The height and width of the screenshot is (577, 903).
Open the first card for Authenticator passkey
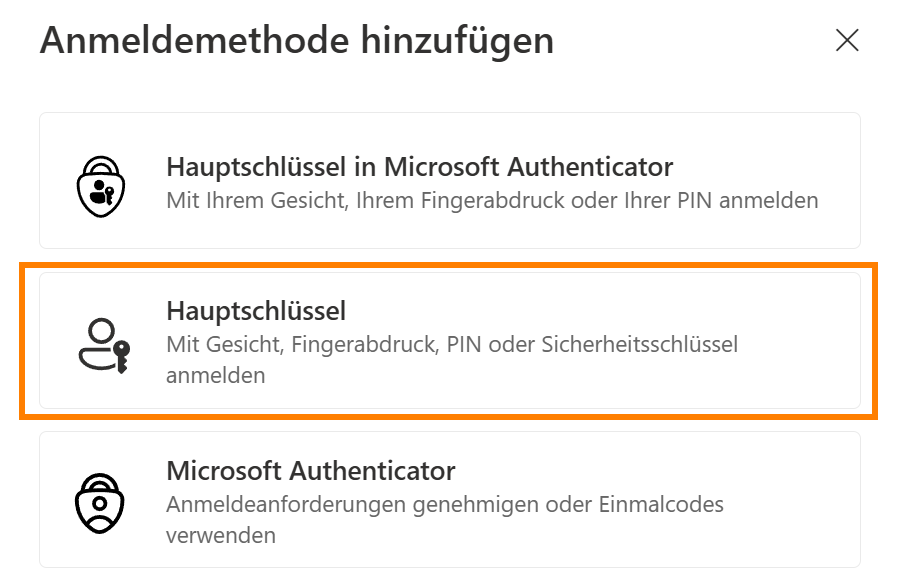coord(450,180)
